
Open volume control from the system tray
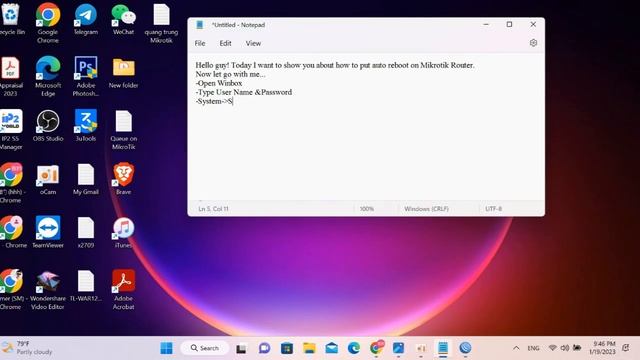tap(565, 348)
